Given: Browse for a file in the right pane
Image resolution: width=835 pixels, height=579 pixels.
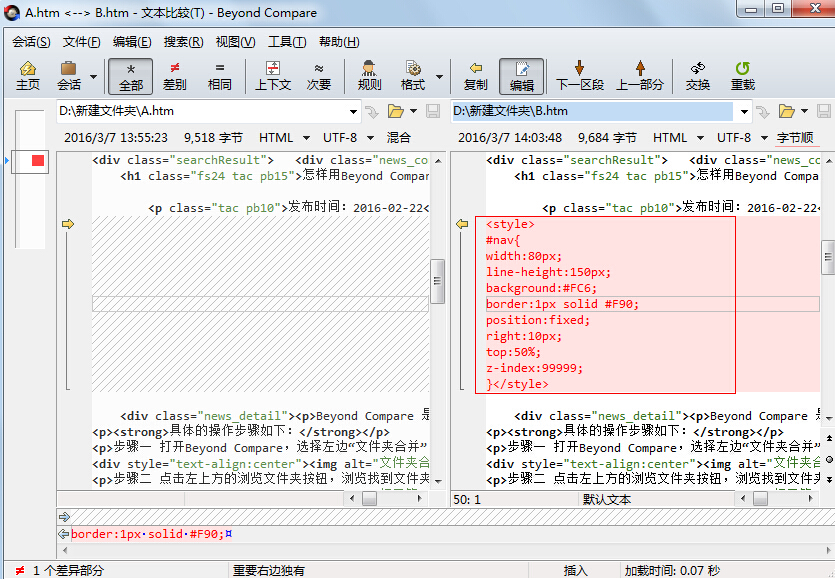Looking at the screenshot, I should click(789, 113).
